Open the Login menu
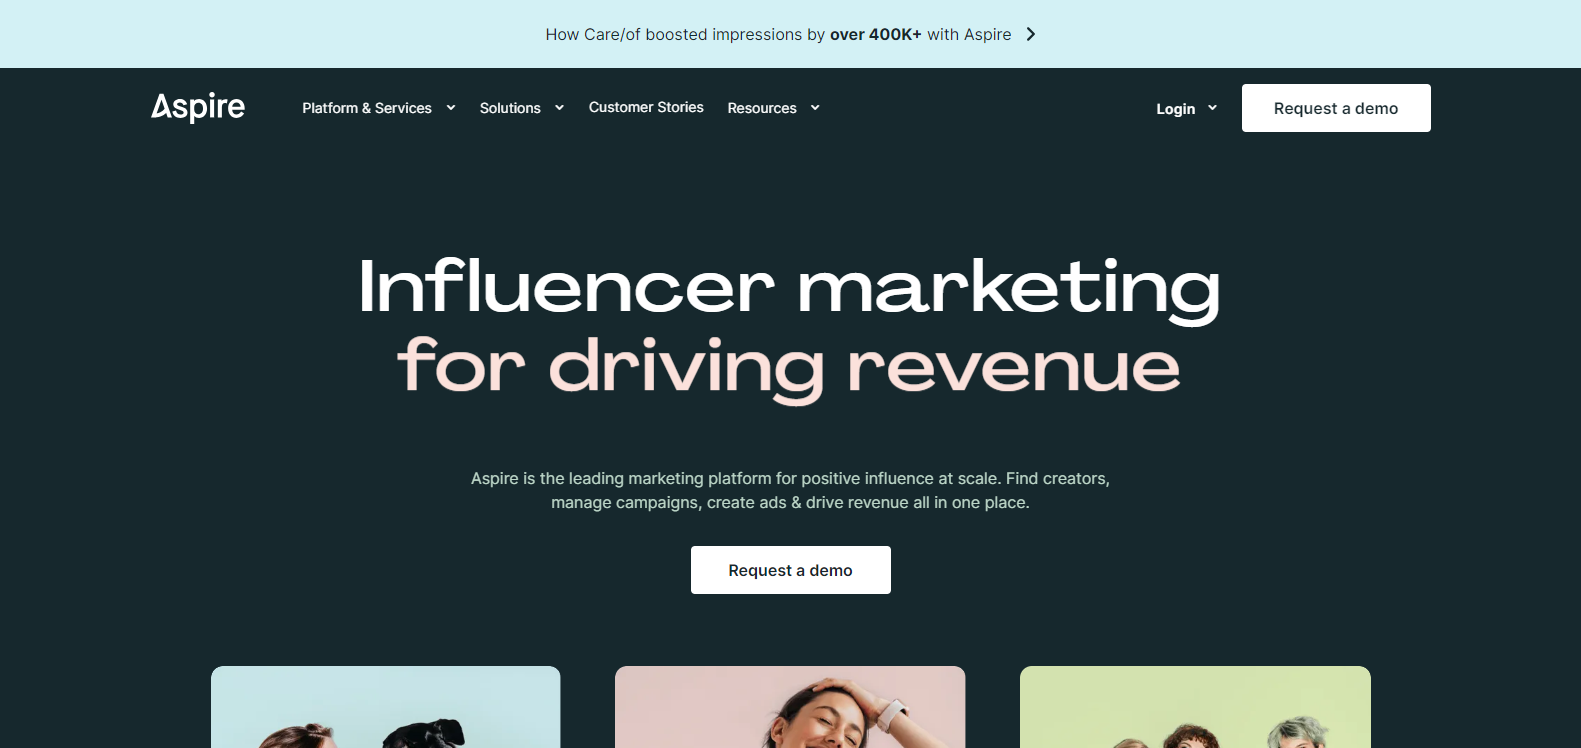 (1175, 108)
